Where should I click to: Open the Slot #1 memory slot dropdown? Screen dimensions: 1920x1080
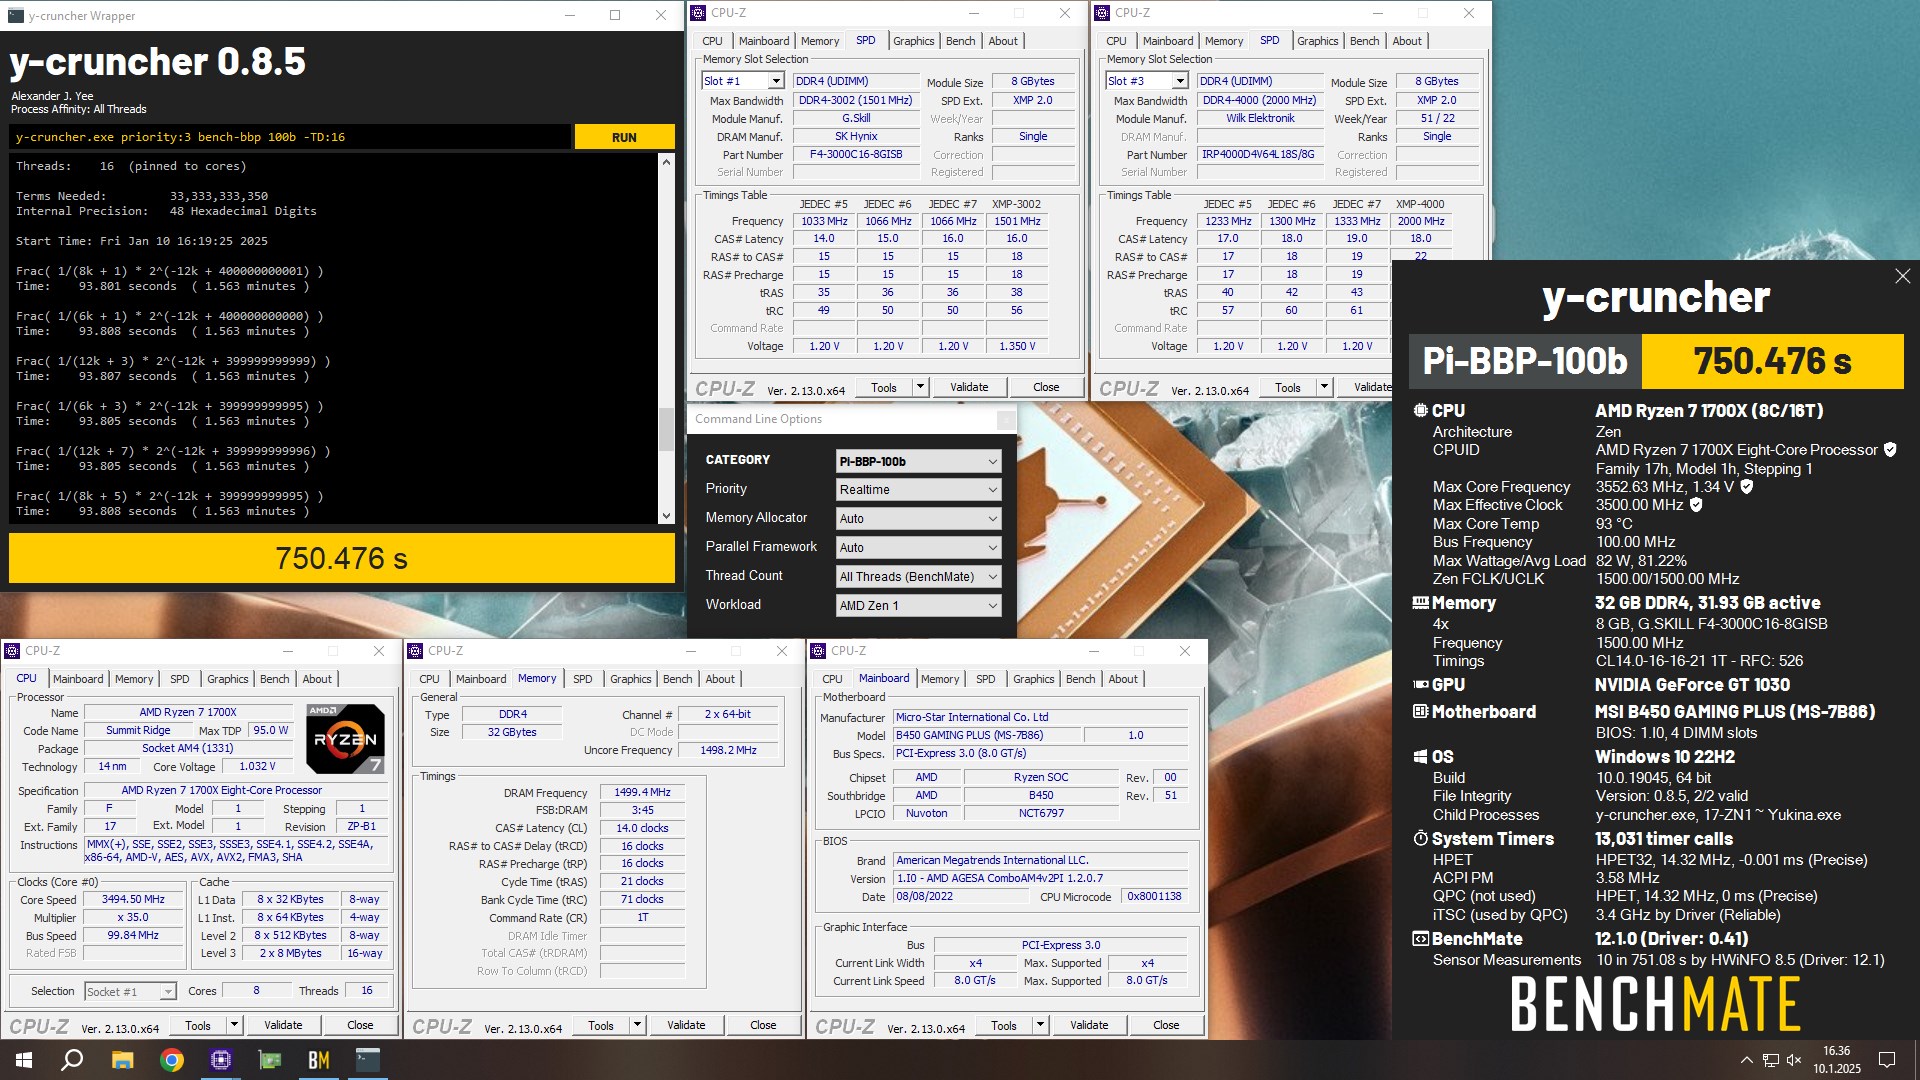tap(776, 81)
